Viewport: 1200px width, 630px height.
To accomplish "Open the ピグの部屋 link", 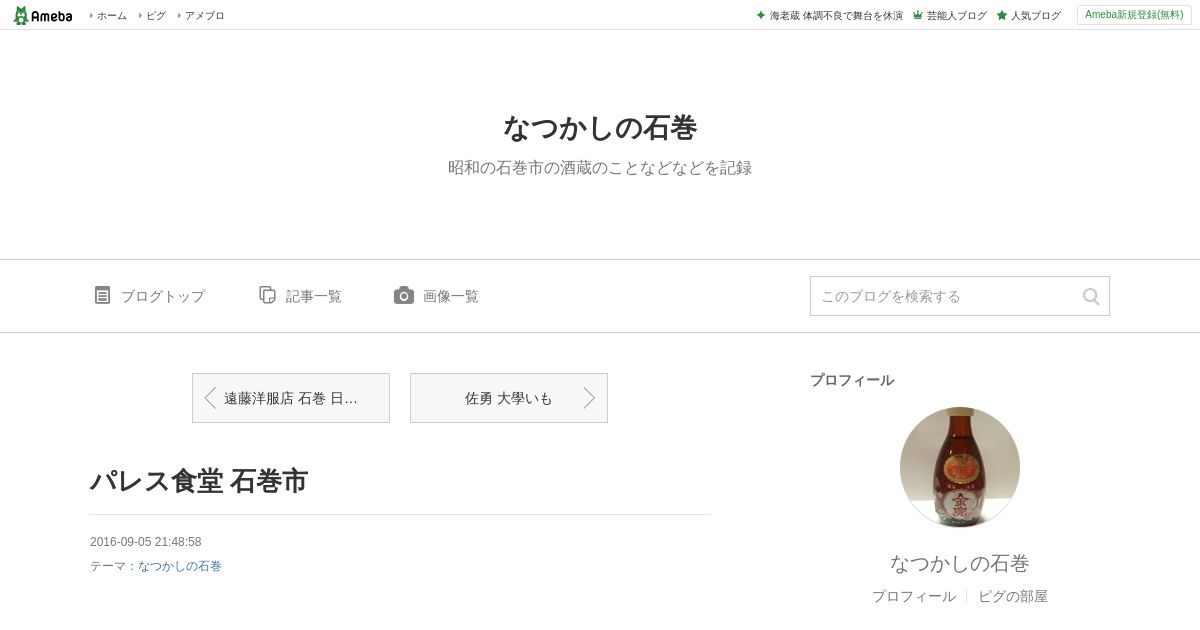I will (x=1013, y=596).
